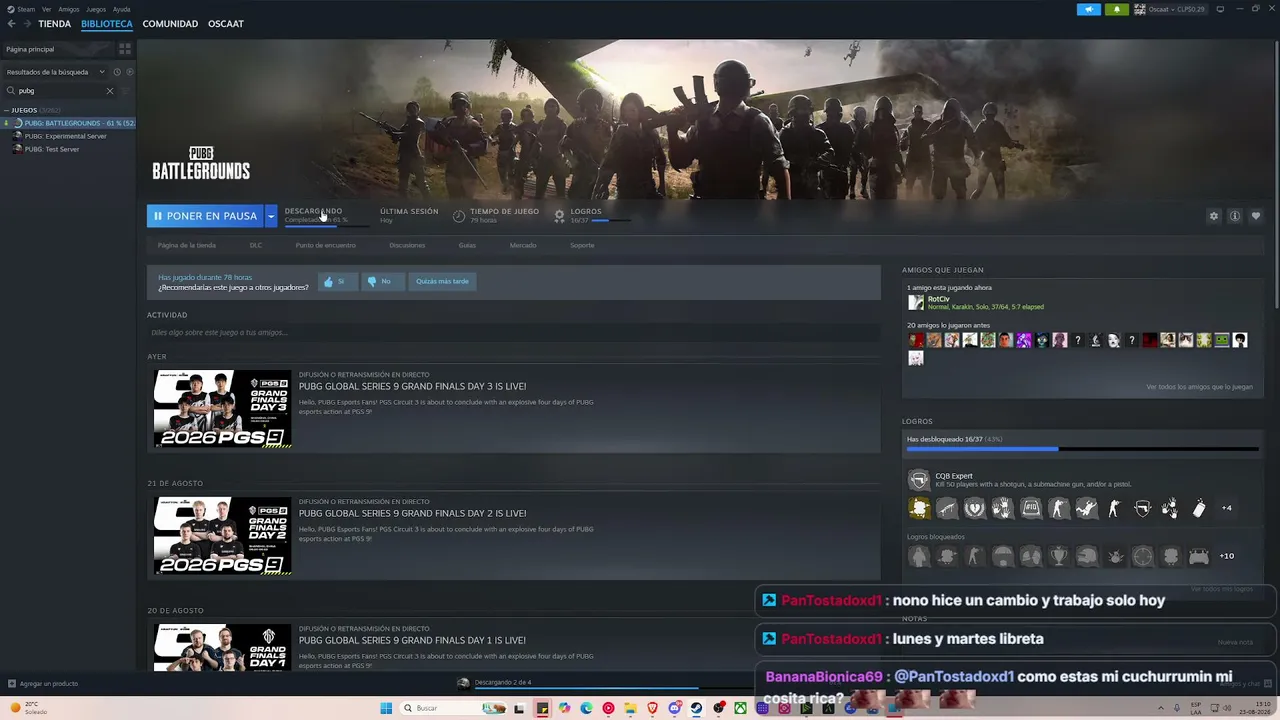1280x720 pixels.
Task: Go back with the navigation arrow
Action: [11, 24]
